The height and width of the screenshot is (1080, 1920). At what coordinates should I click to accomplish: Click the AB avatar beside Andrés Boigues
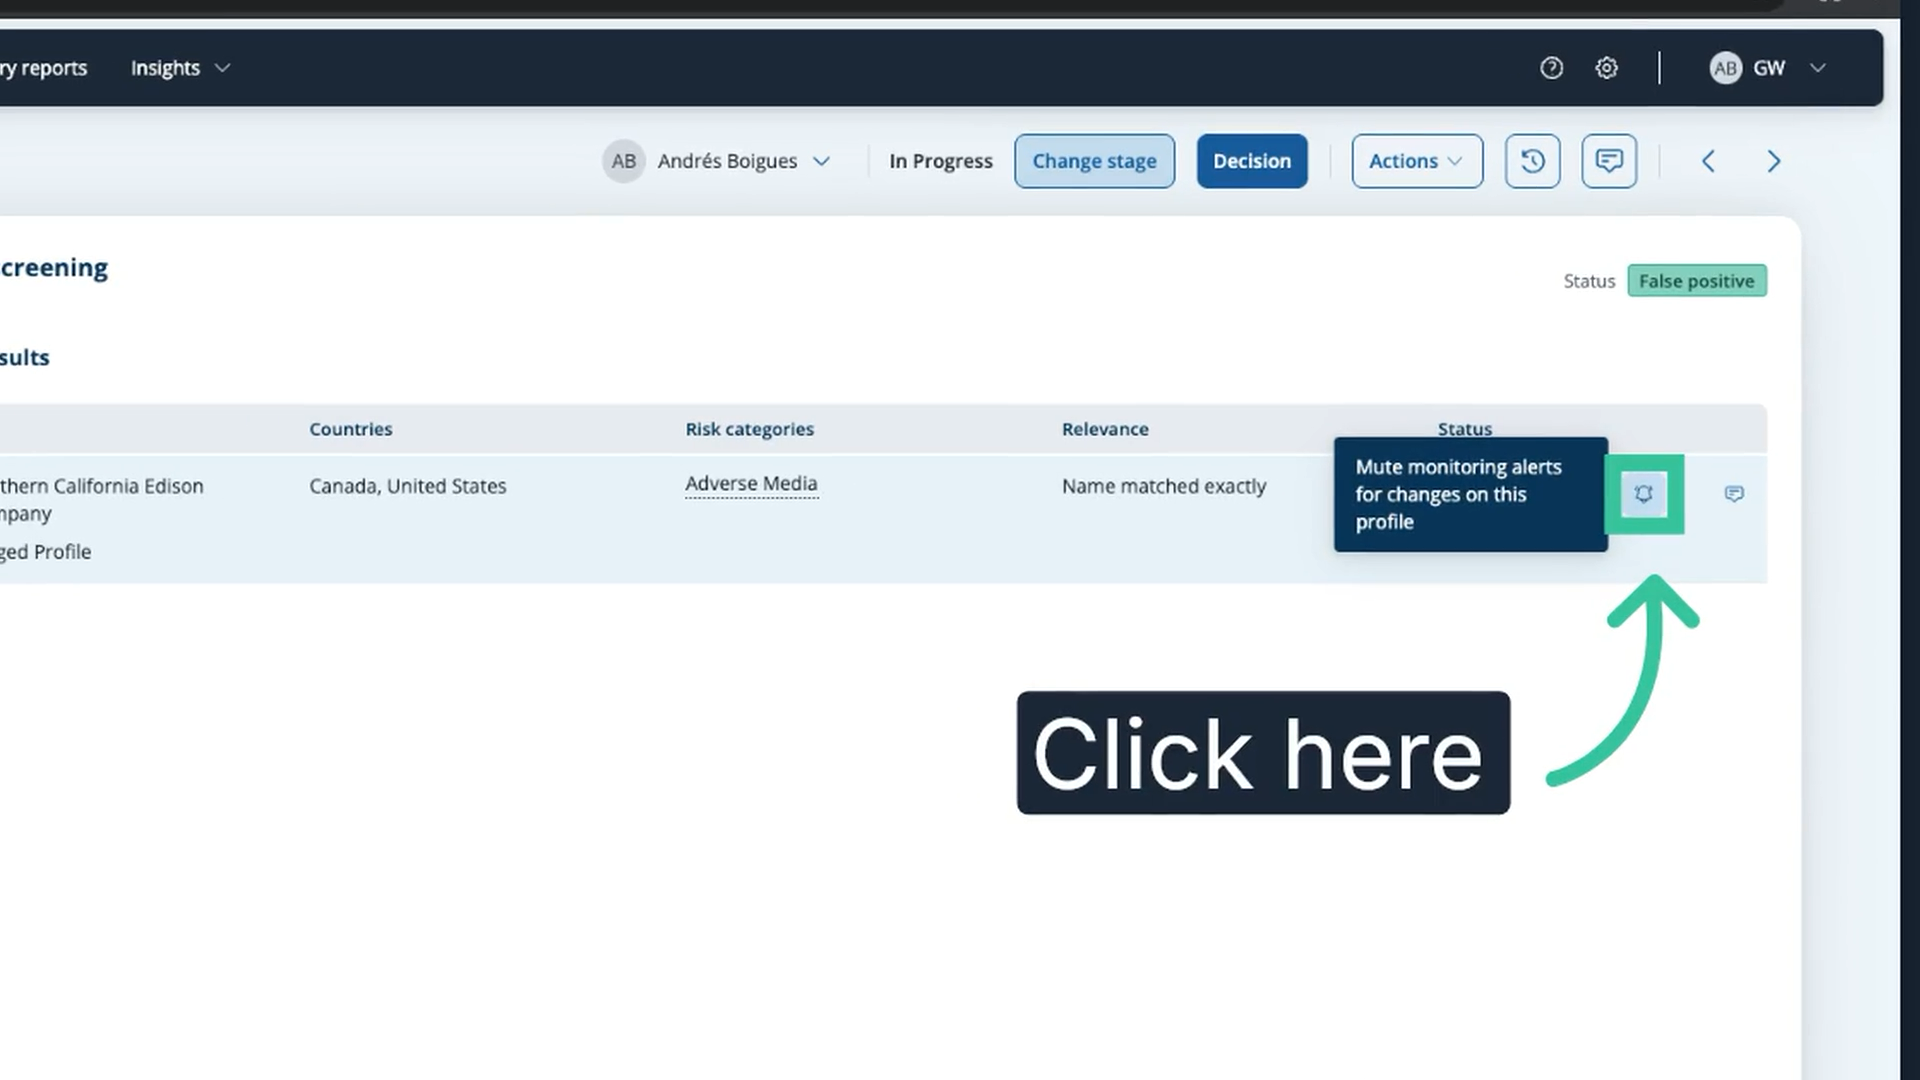coord(623,161)
